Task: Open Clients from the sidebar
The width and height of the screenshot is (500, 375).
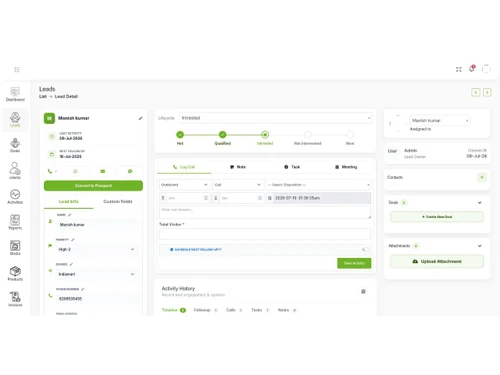Action: tap(15, 171)
